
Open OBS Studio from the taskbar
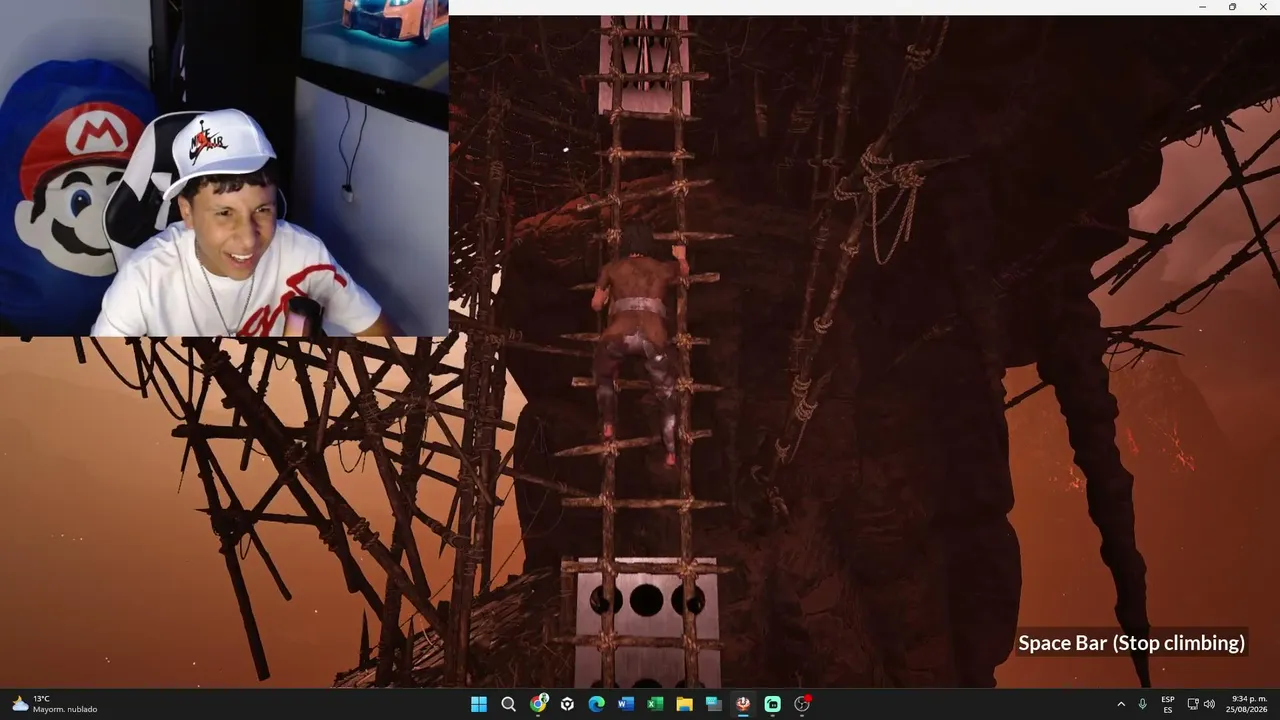coord(802,704)
